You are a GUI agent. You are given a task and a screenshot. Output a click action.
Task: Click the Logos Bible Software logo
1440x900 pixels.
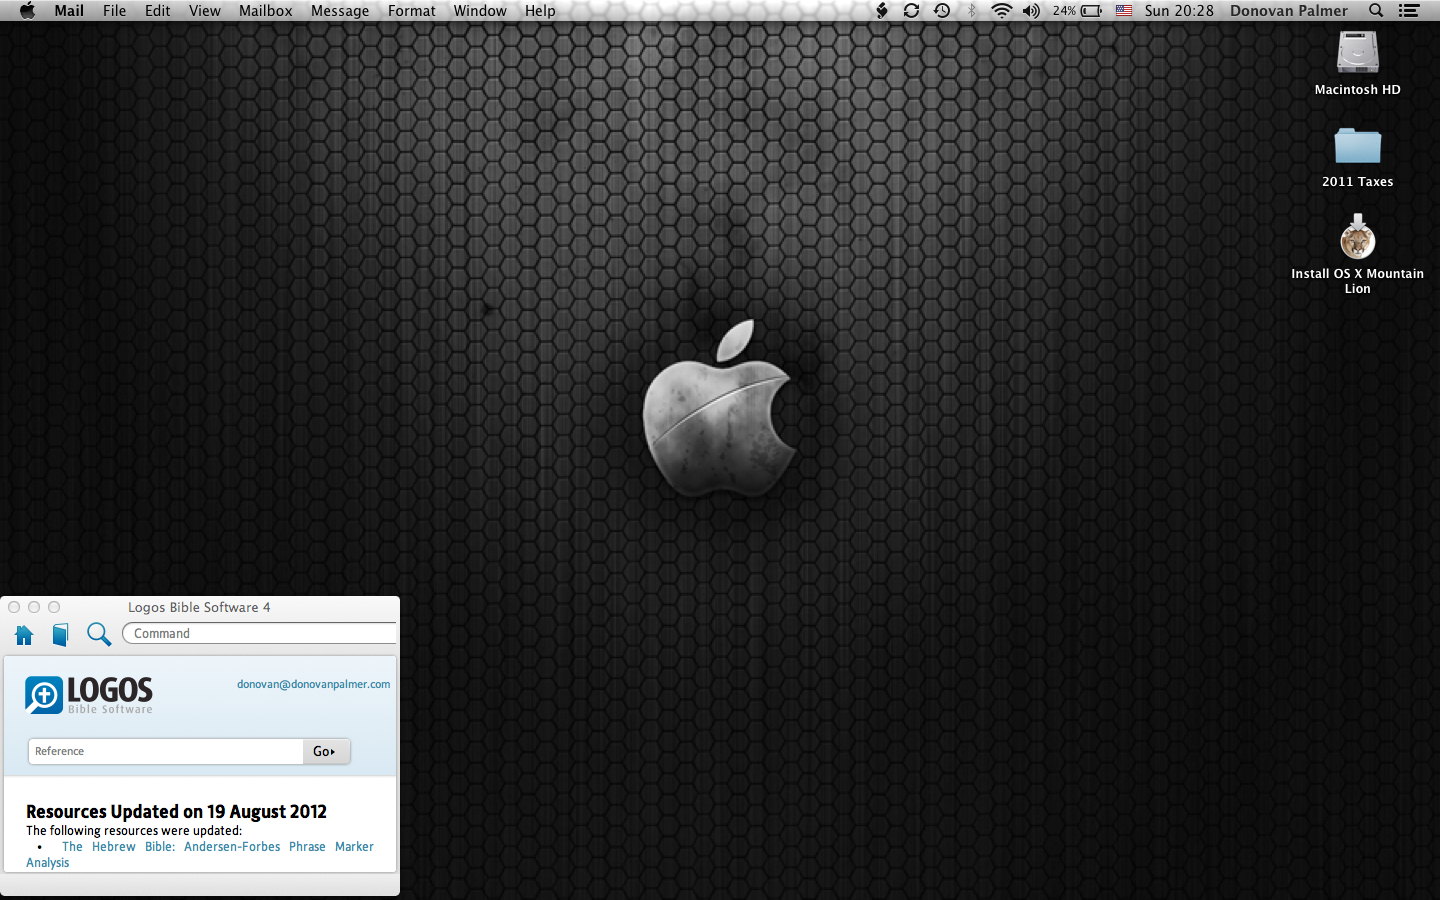[x=89, y=695]
